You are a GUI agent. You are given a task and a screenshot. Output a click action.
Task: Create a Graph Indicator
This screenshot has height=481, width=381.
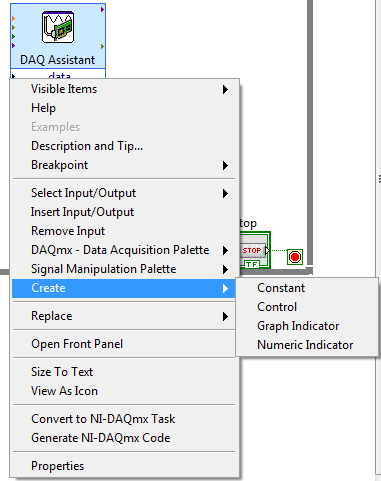point(307,326)
